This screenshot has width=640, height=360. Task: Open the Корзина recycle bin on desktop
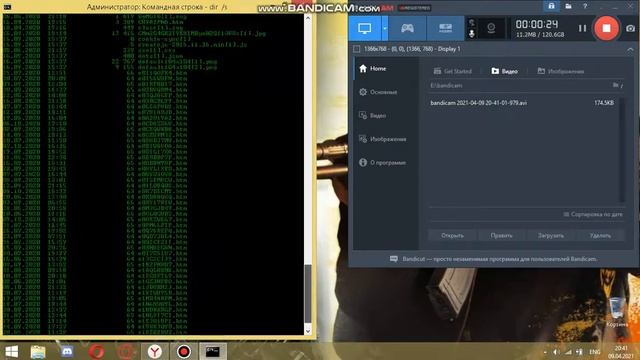pyautogui.click(x=617, y=312)
